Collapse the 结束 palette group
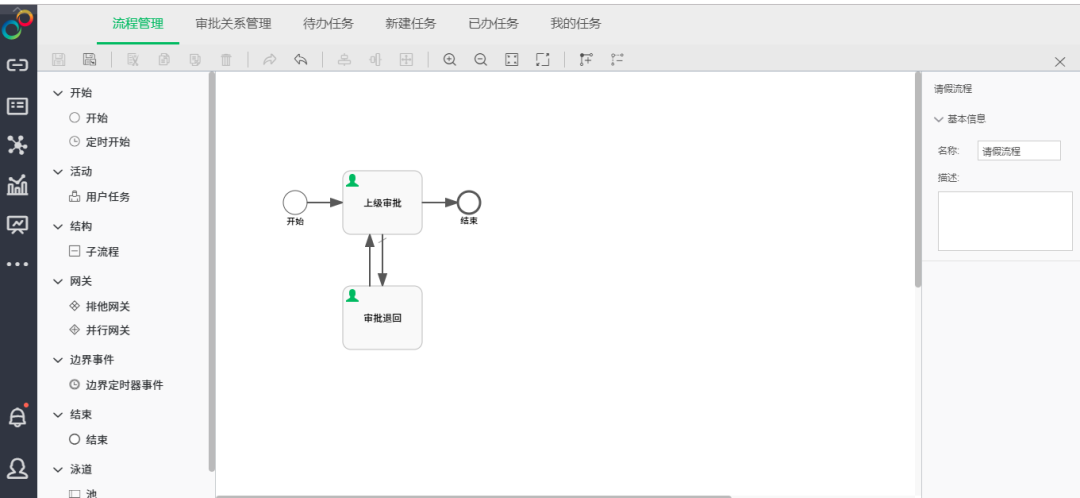This screenshot has height=498, width=1080. click(x=57, y=415)
